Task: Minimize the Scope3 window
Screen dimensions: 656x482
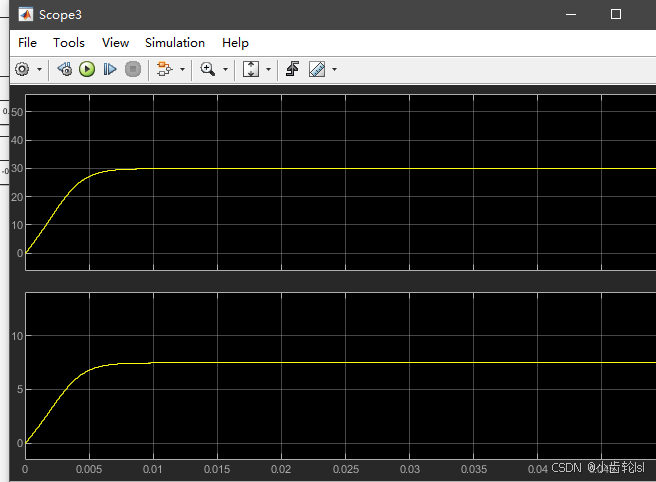Action: [571, 15]
